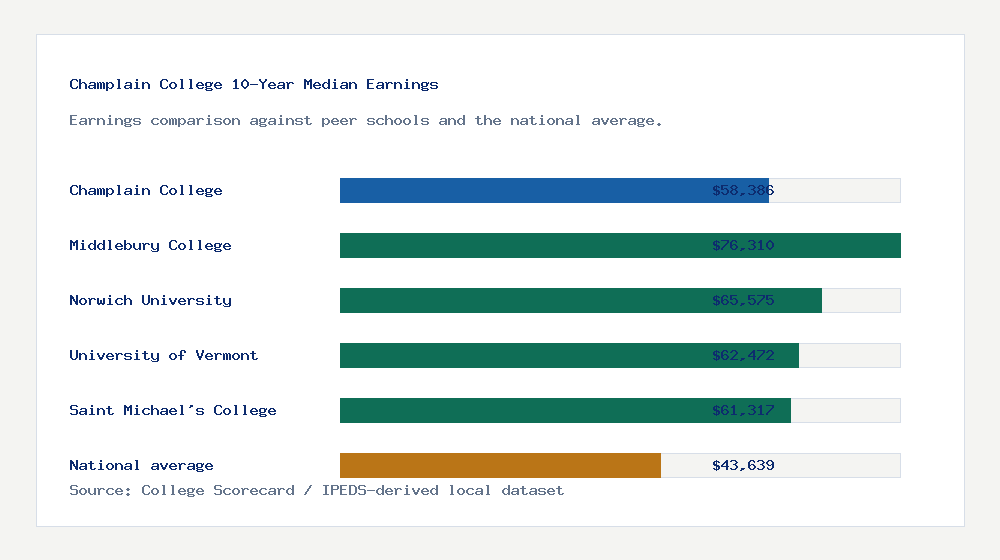
Task: Select the 'University of Vermont' row label
Action: pyautogui.click(x=164, y=355)
